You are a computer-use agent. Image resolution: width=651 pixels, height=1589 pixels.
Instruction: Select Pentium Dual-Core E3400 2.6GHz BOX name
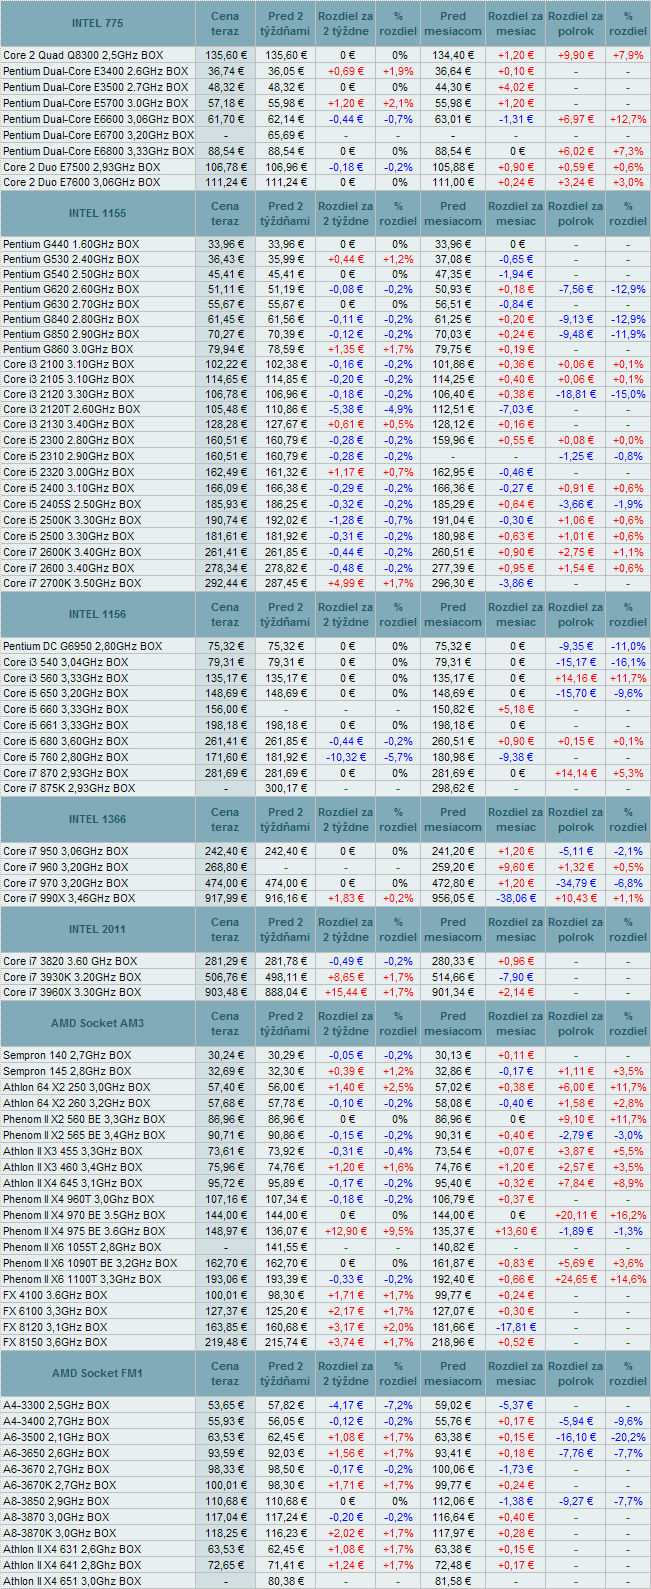(x=95, y=71)
